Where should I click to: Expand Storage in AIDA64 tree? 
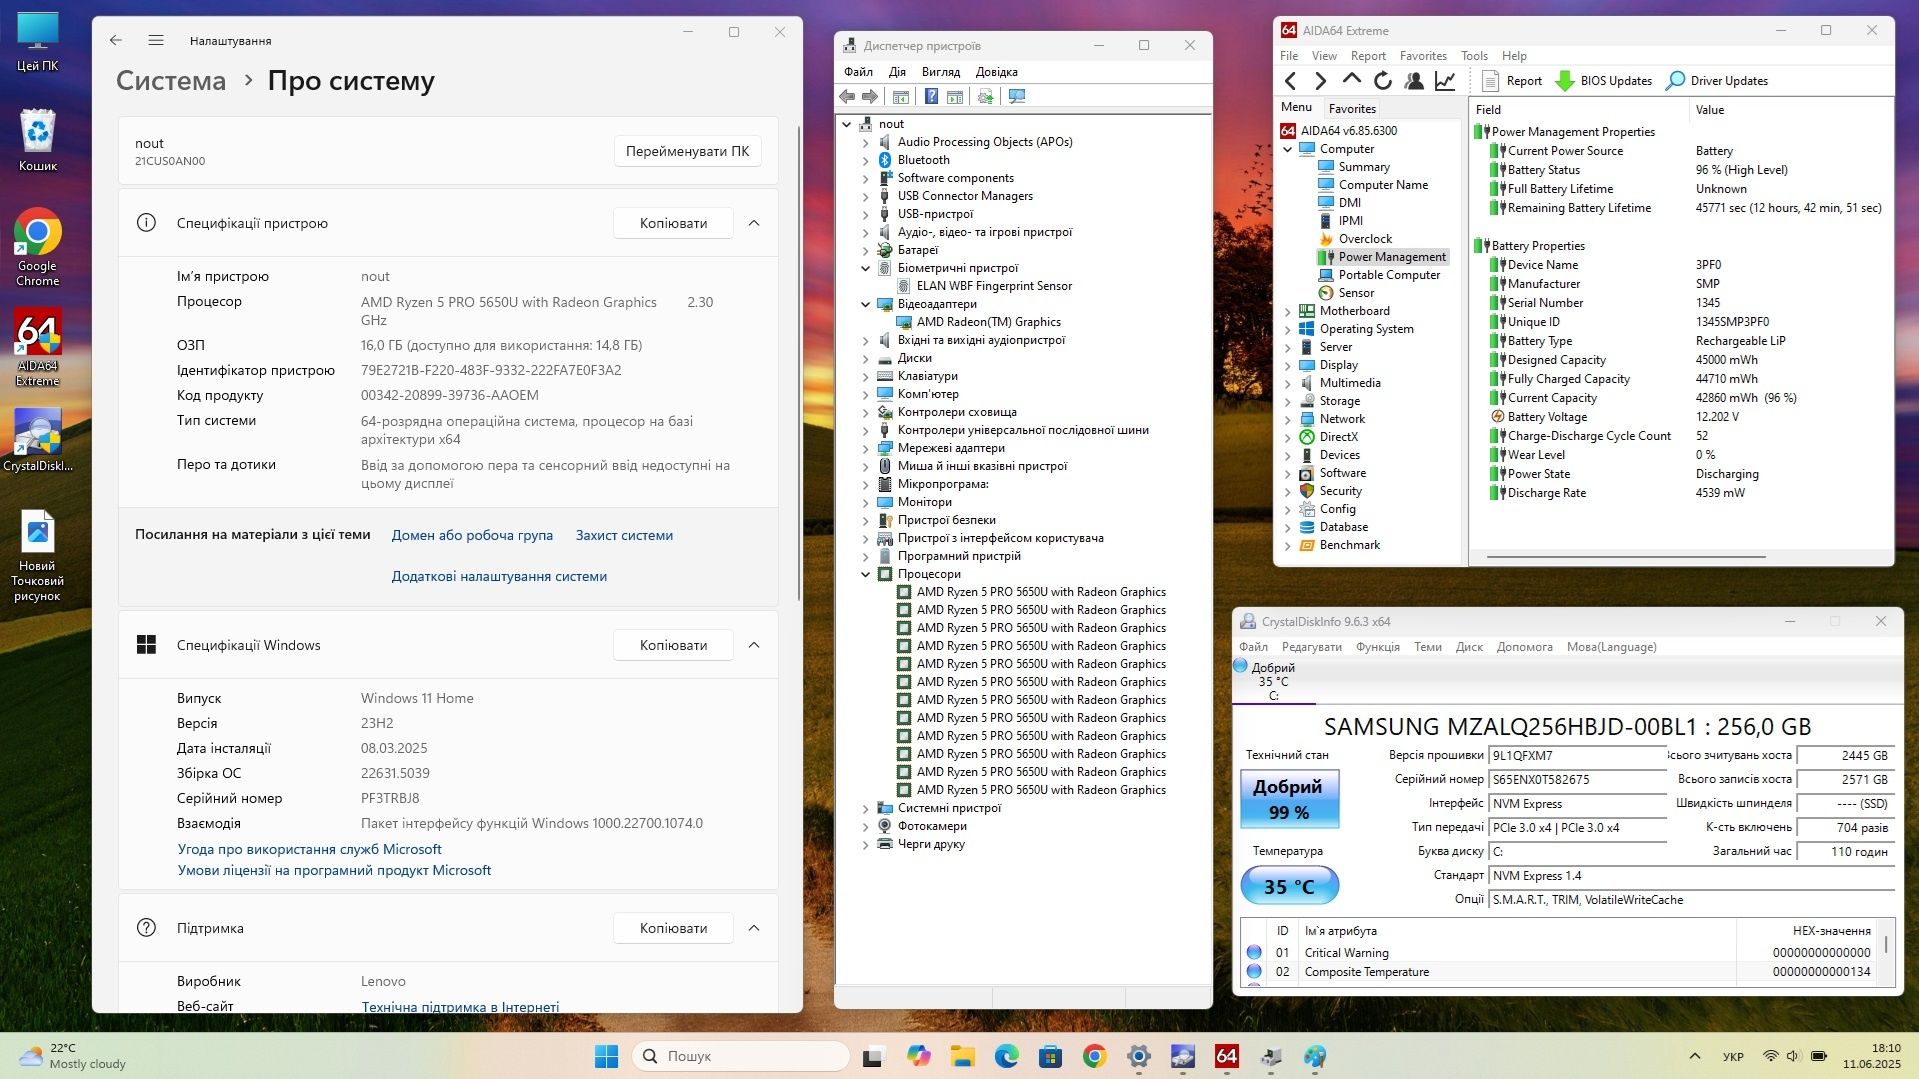(x=1288, y=401)
